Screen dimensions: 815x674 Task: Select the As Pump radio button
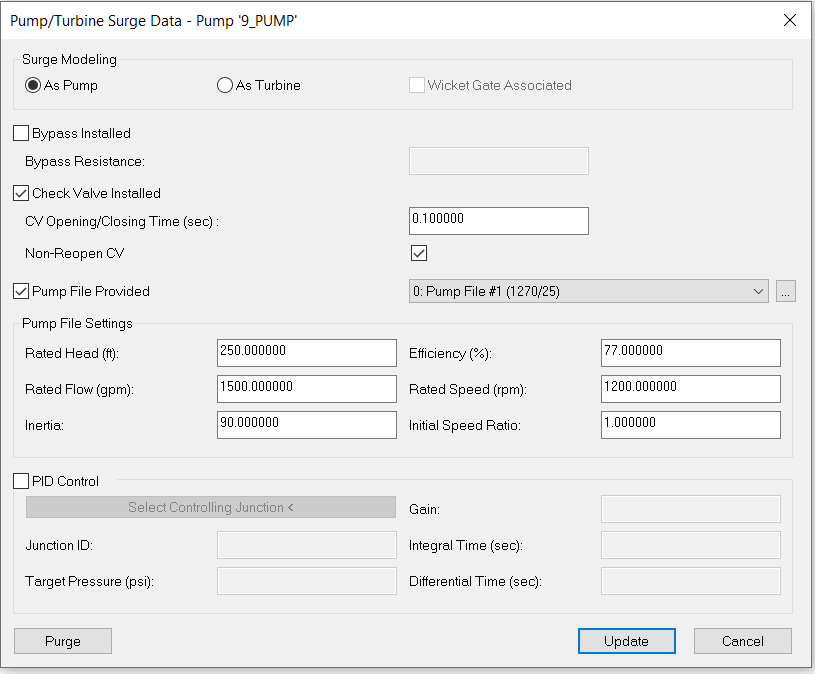point(32,85)
